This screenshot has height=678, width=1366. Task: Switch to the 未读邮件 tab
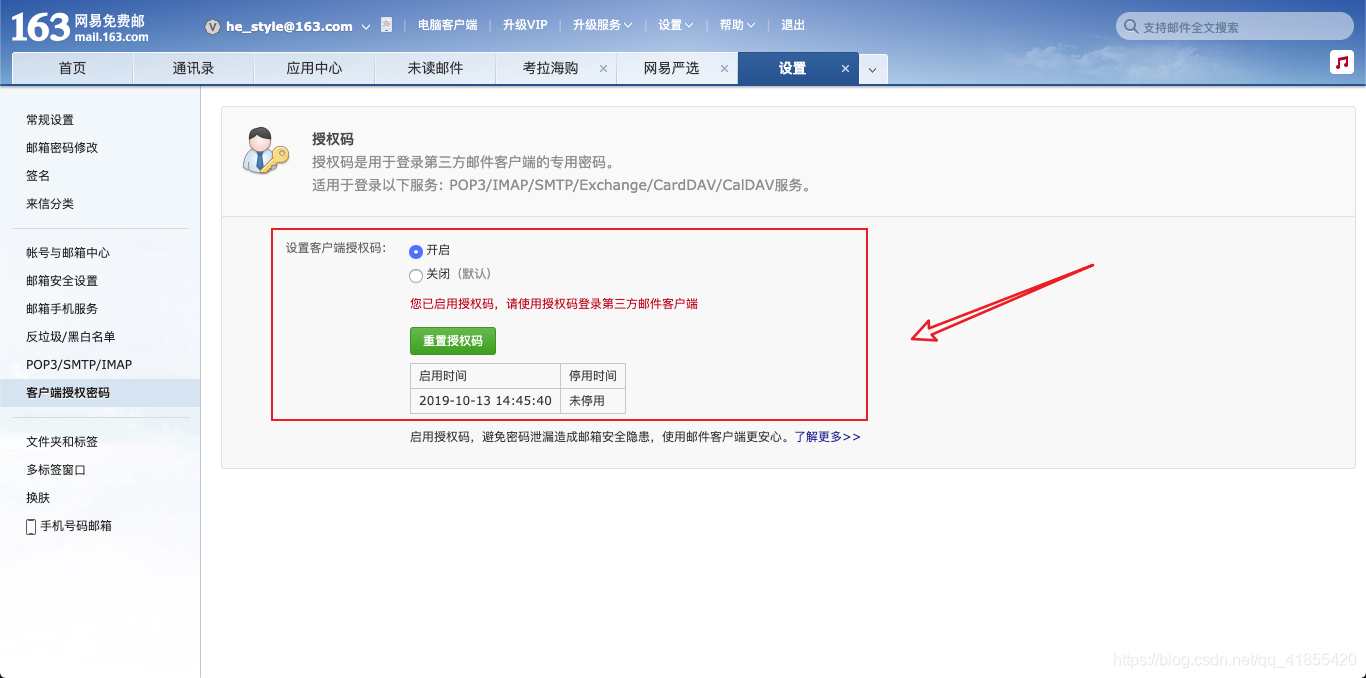coord(435,67)
